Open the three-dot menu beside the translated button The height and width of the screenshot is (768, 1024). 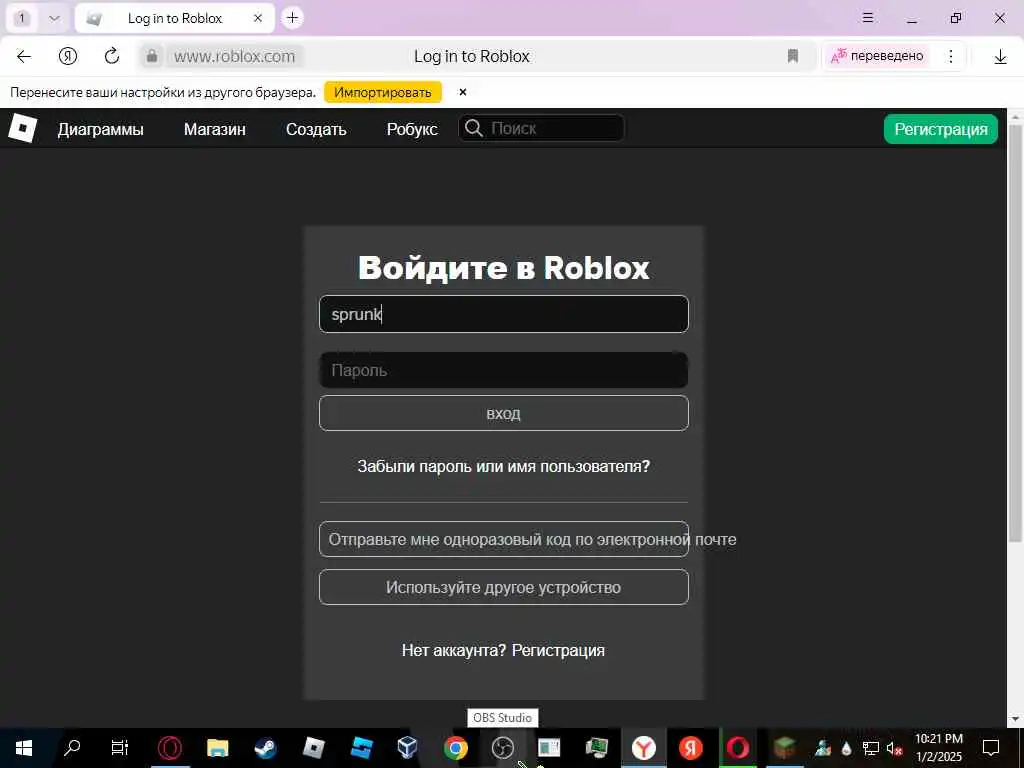point(951,56)
